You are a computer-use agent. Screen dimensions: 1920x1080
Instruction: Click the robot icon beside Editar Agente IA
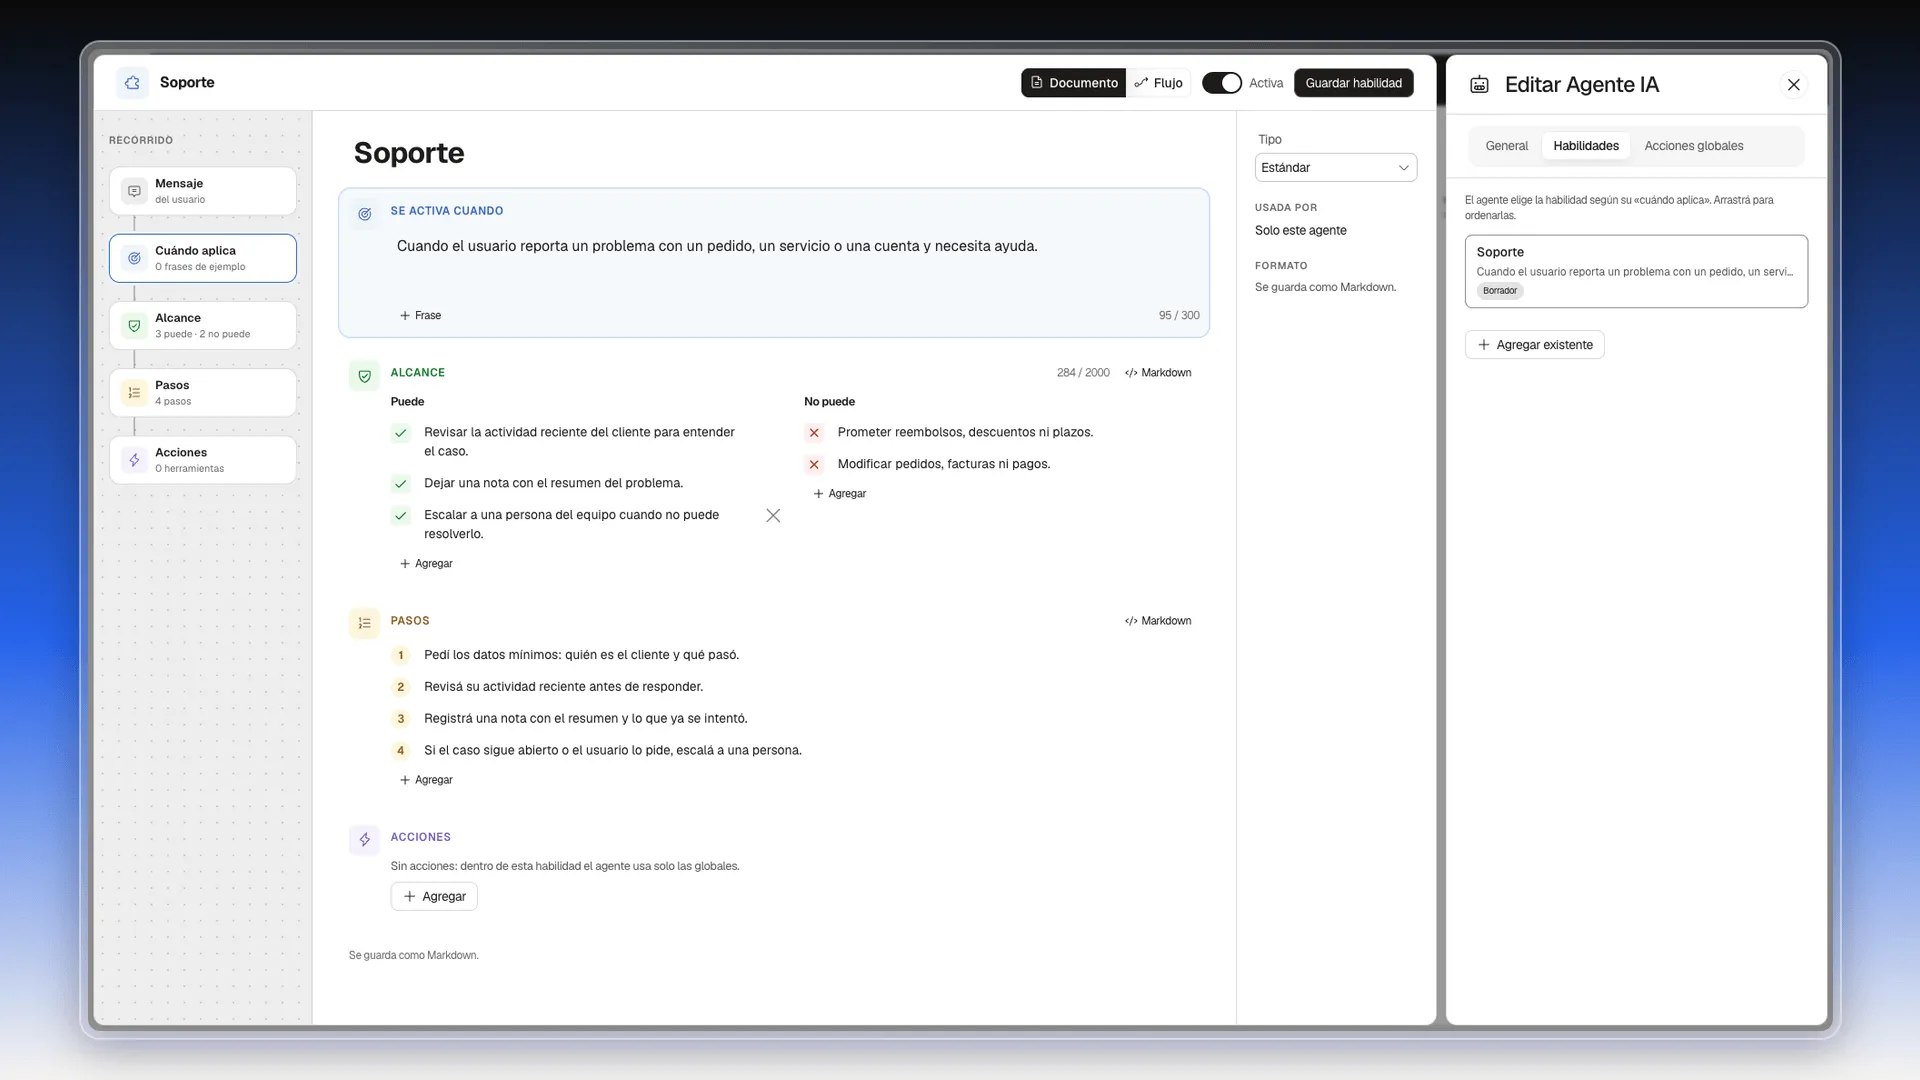point(1479,85)
